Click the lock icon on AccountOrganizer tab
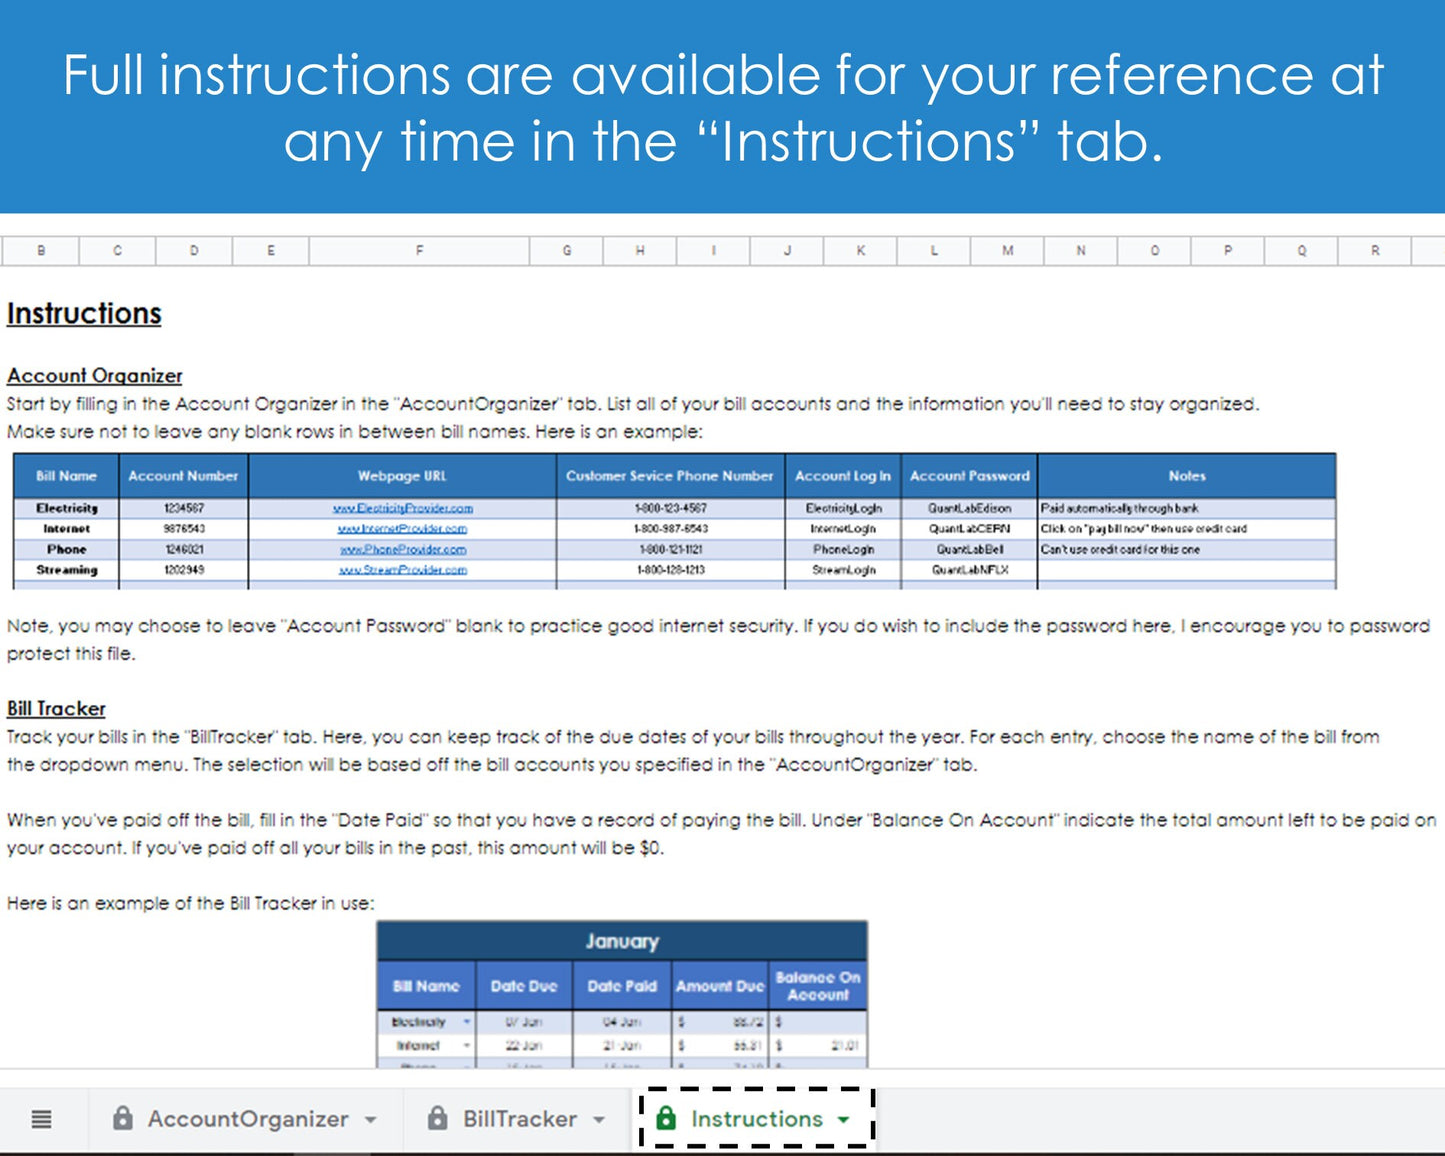1445x1156 pixels. 122,1119
